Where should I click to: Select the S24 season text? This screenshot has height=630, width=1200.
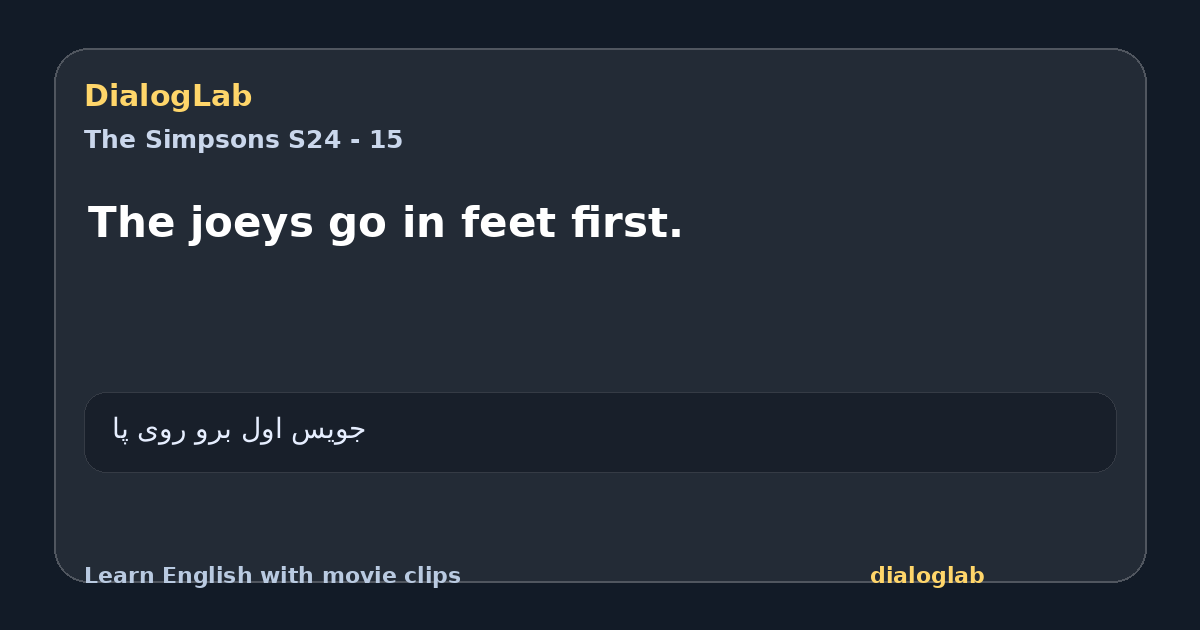click(x=314, y=140)
